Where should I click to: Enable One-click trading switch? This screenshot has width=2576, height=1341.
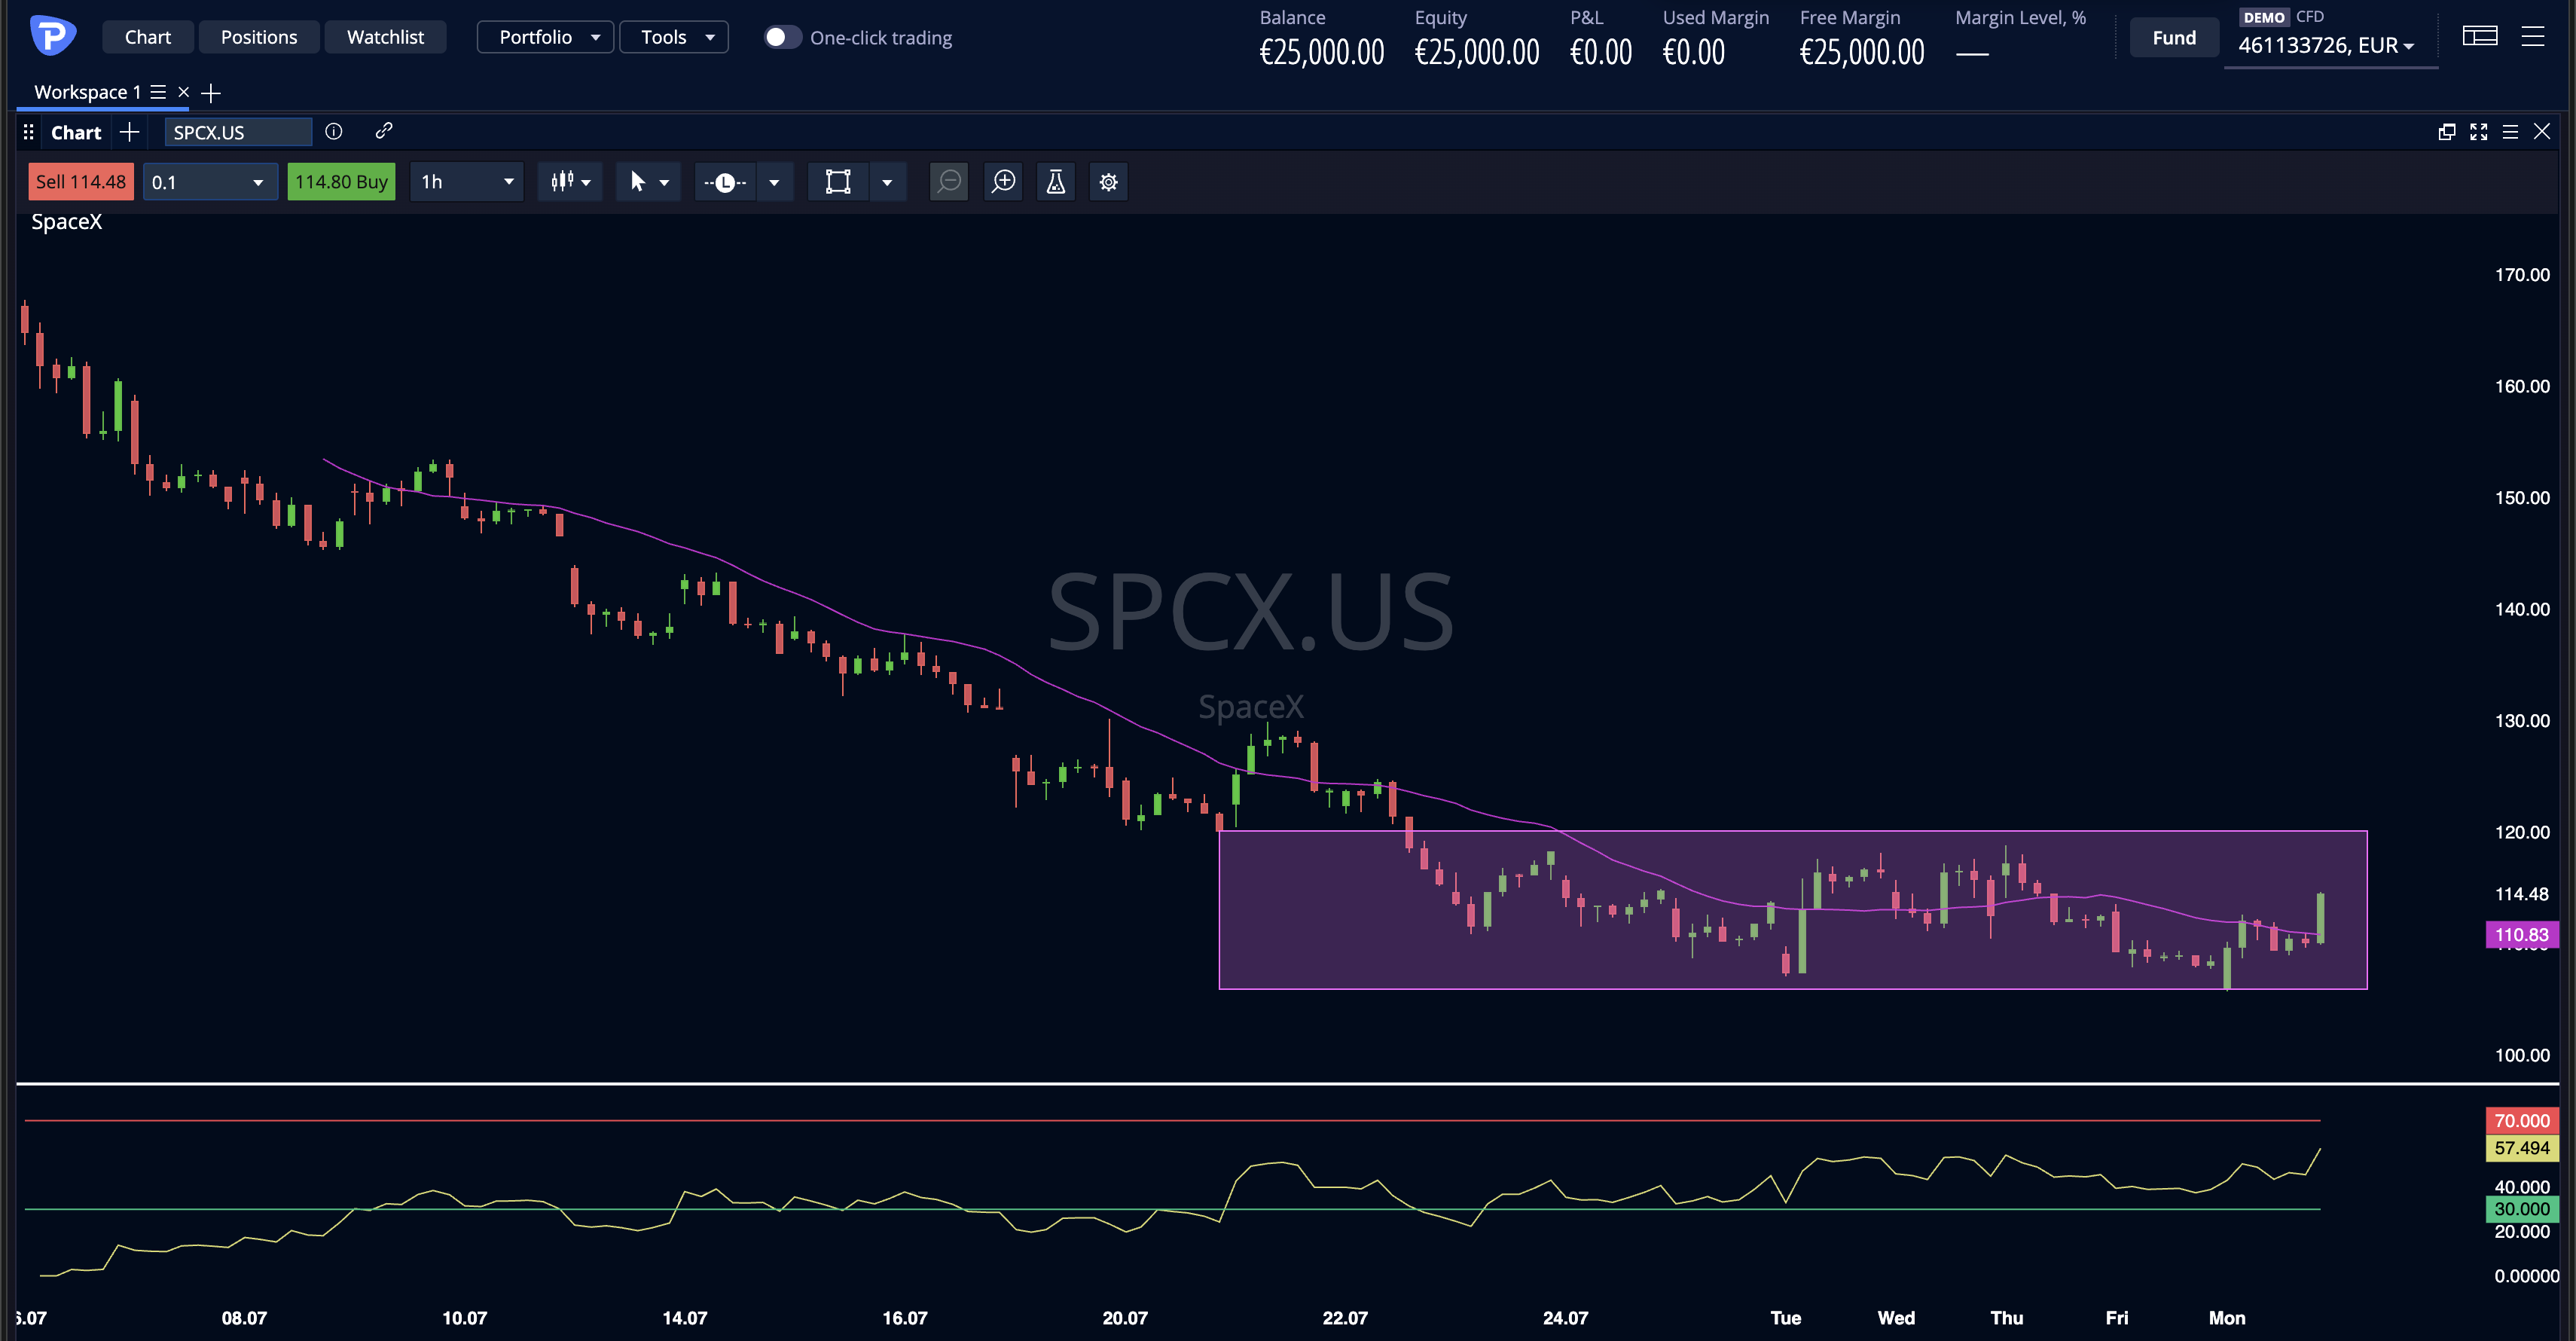point(782,37)
